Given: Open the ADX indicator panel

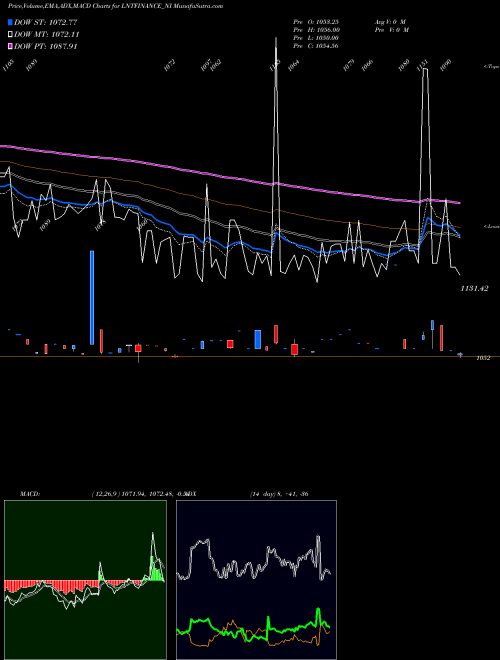Looking at the screenshot, I should coord(256,580).
